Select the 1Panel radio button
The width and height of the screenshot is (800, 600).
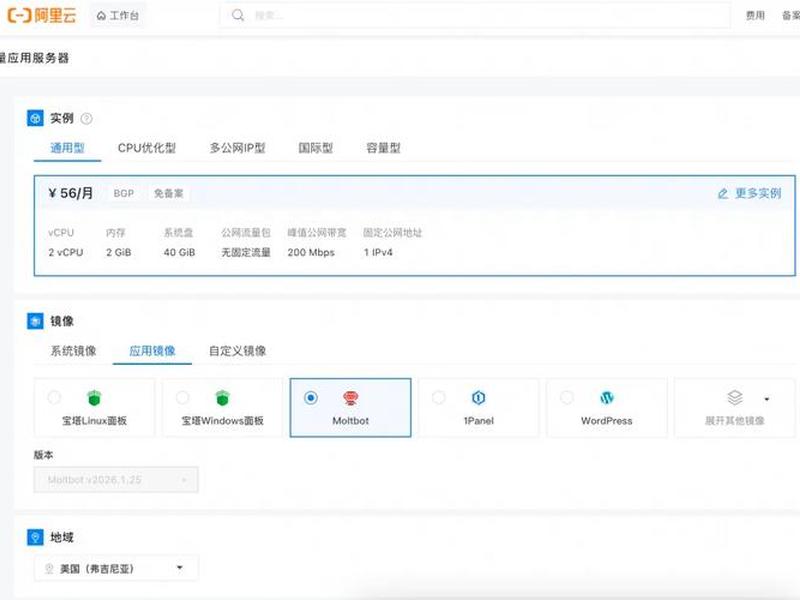point(438,397)
